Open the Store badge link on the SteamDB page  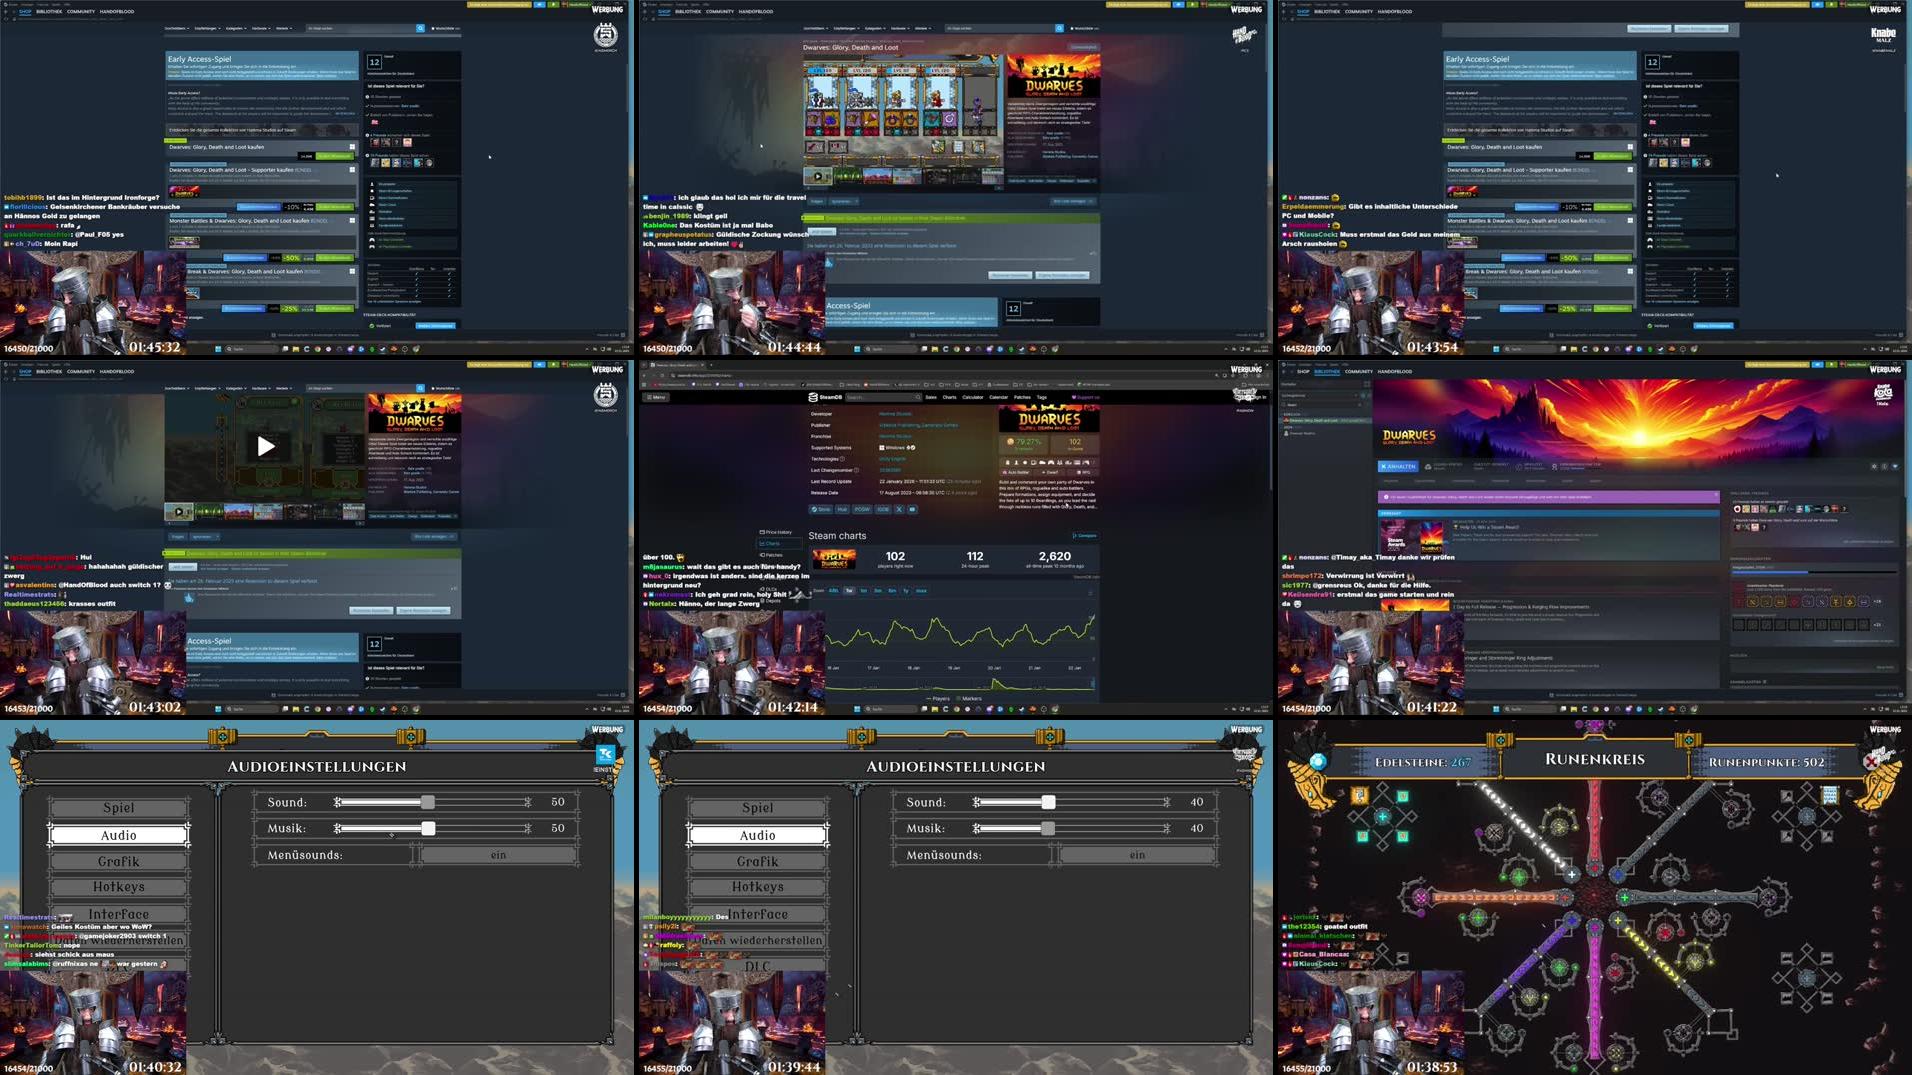pos(820,510)
